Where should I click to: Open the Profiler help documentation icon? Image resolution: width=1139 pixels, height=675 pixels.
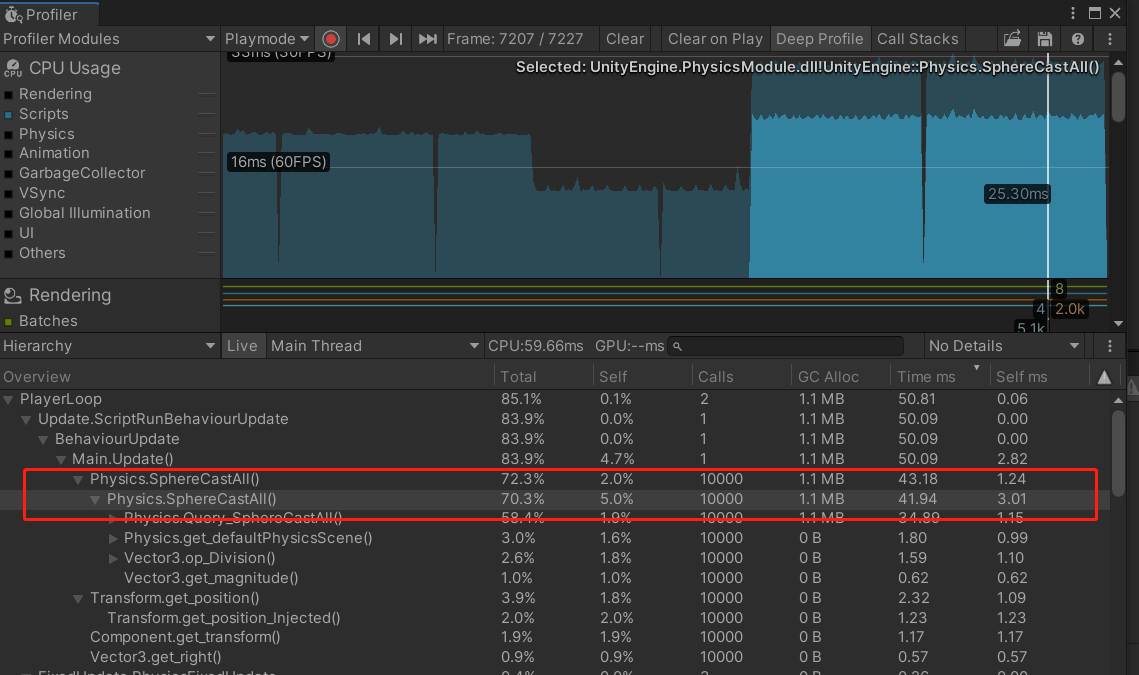pos(1077,38)
